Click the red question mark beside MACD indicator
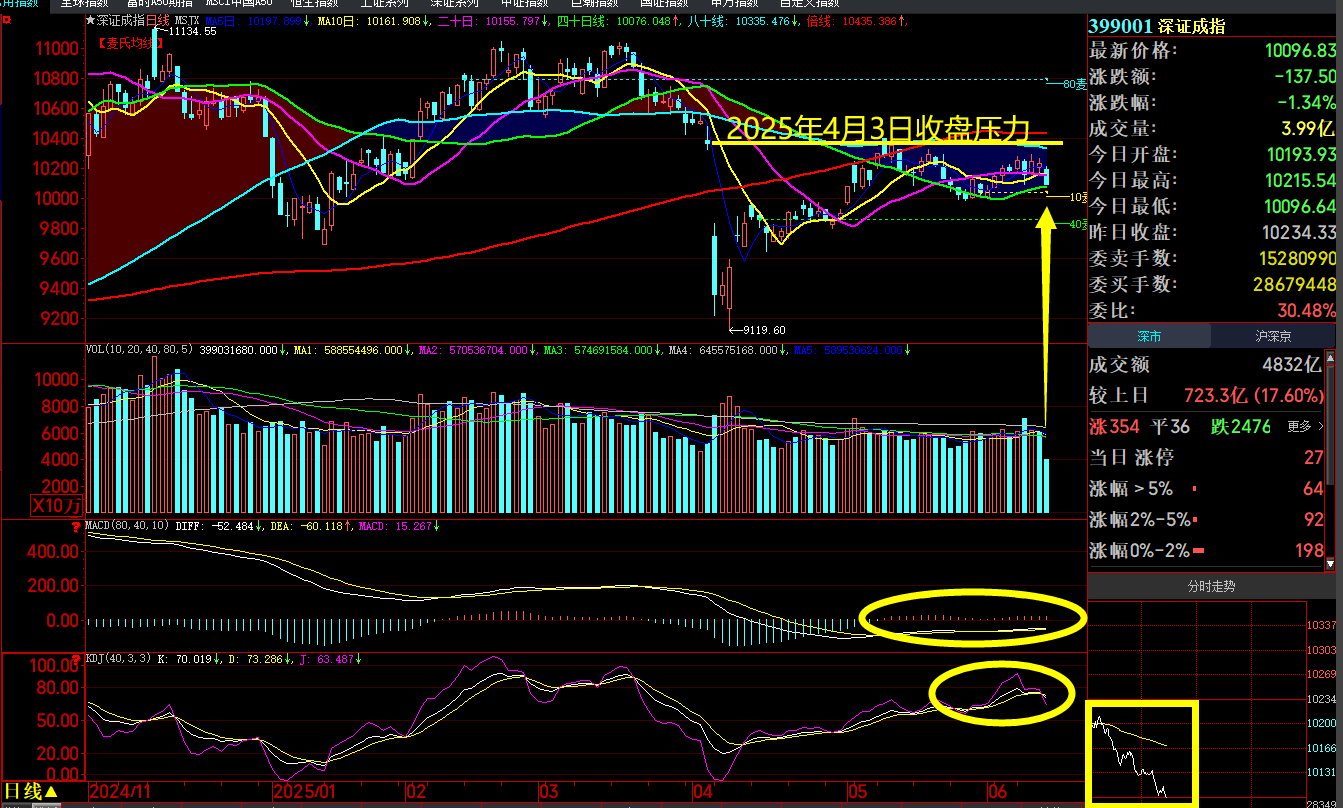This screenshot has width=1343, height=808. tap(75, 525)
